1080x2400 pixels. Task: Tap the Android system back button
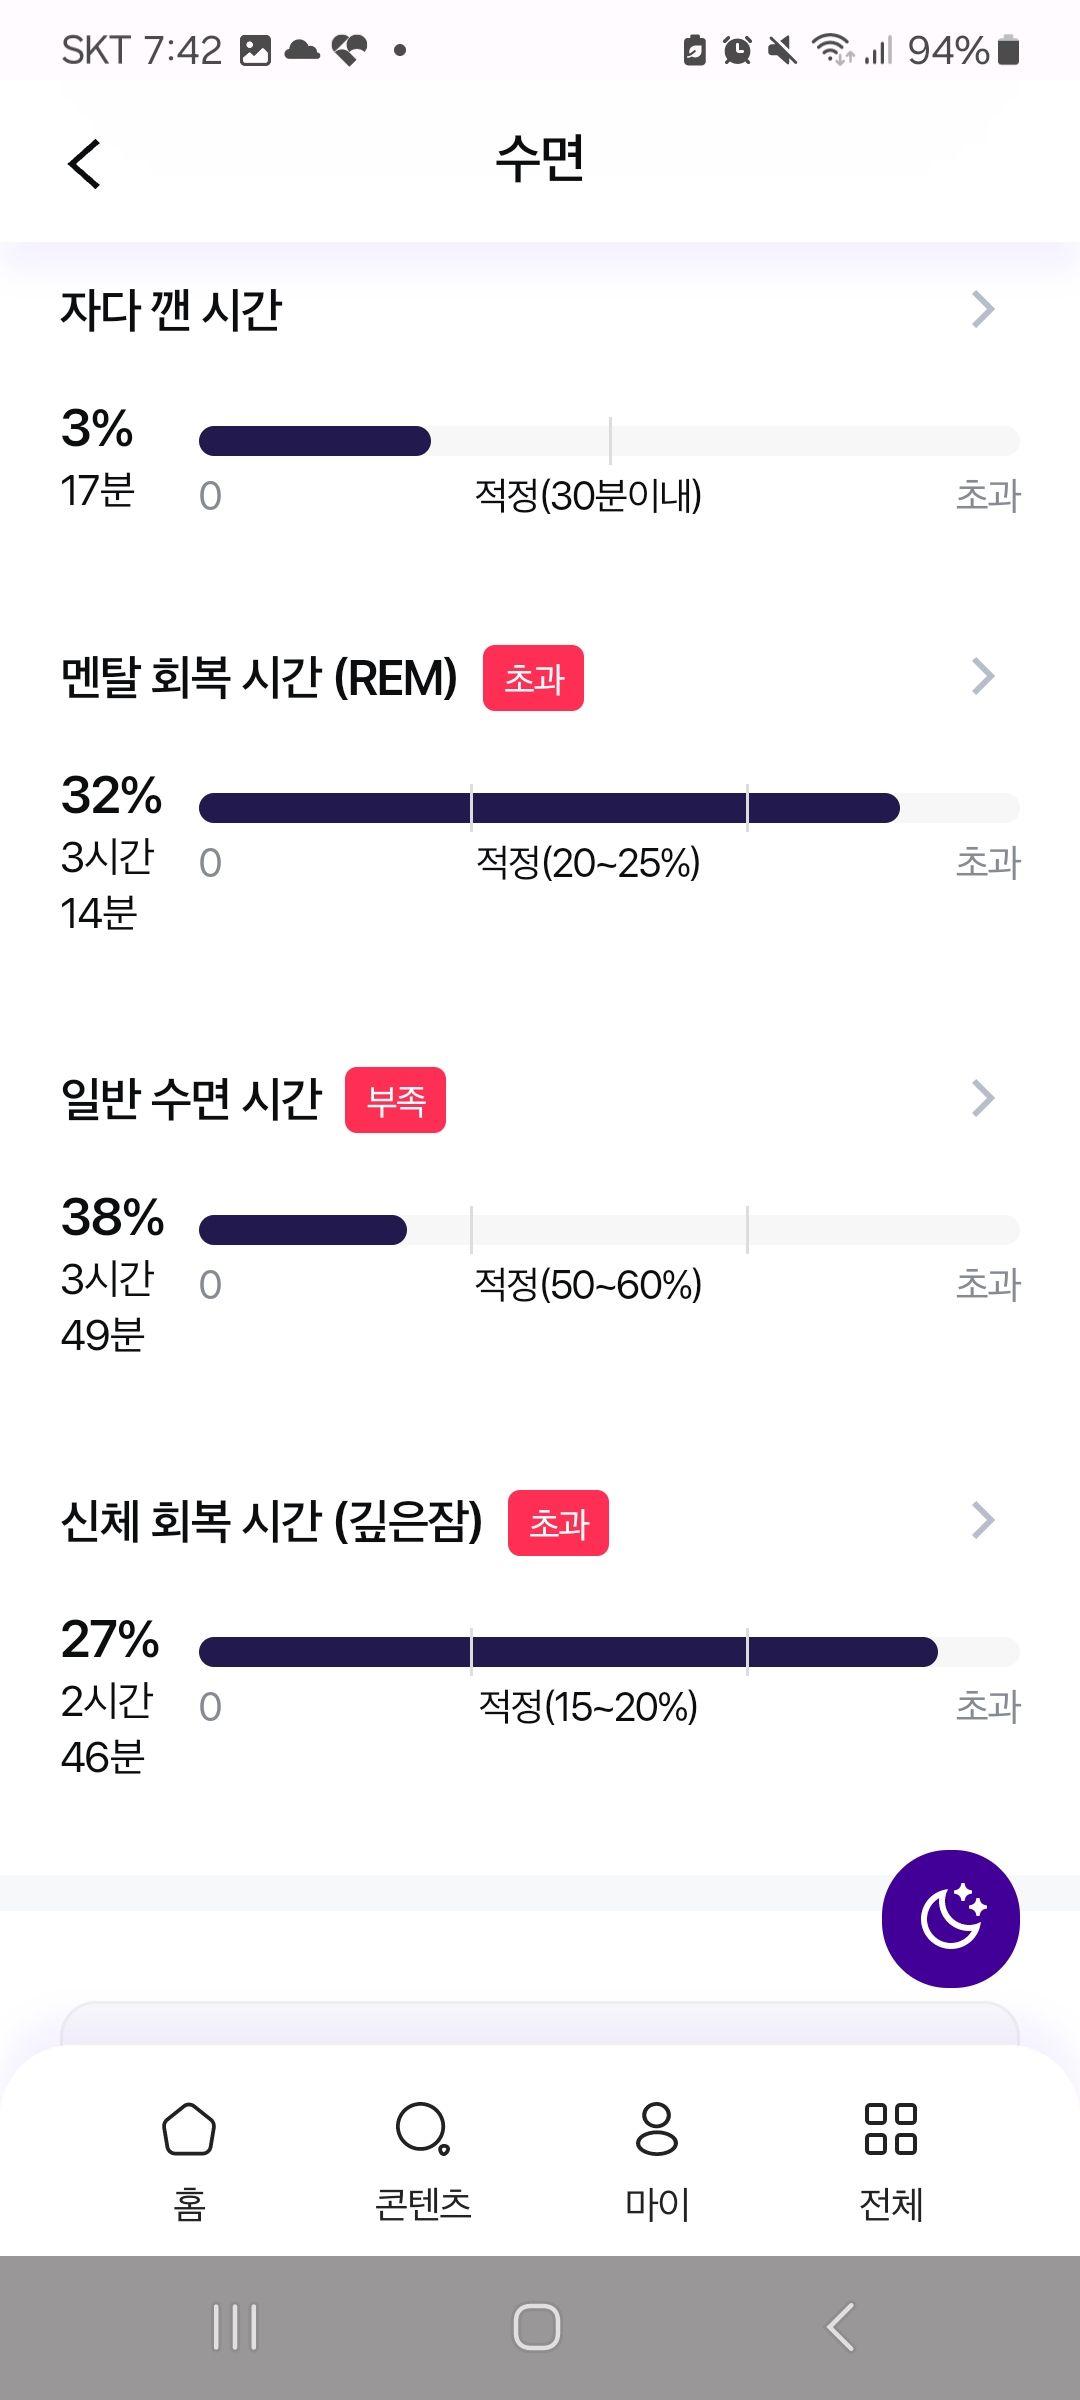[841, 2327]
